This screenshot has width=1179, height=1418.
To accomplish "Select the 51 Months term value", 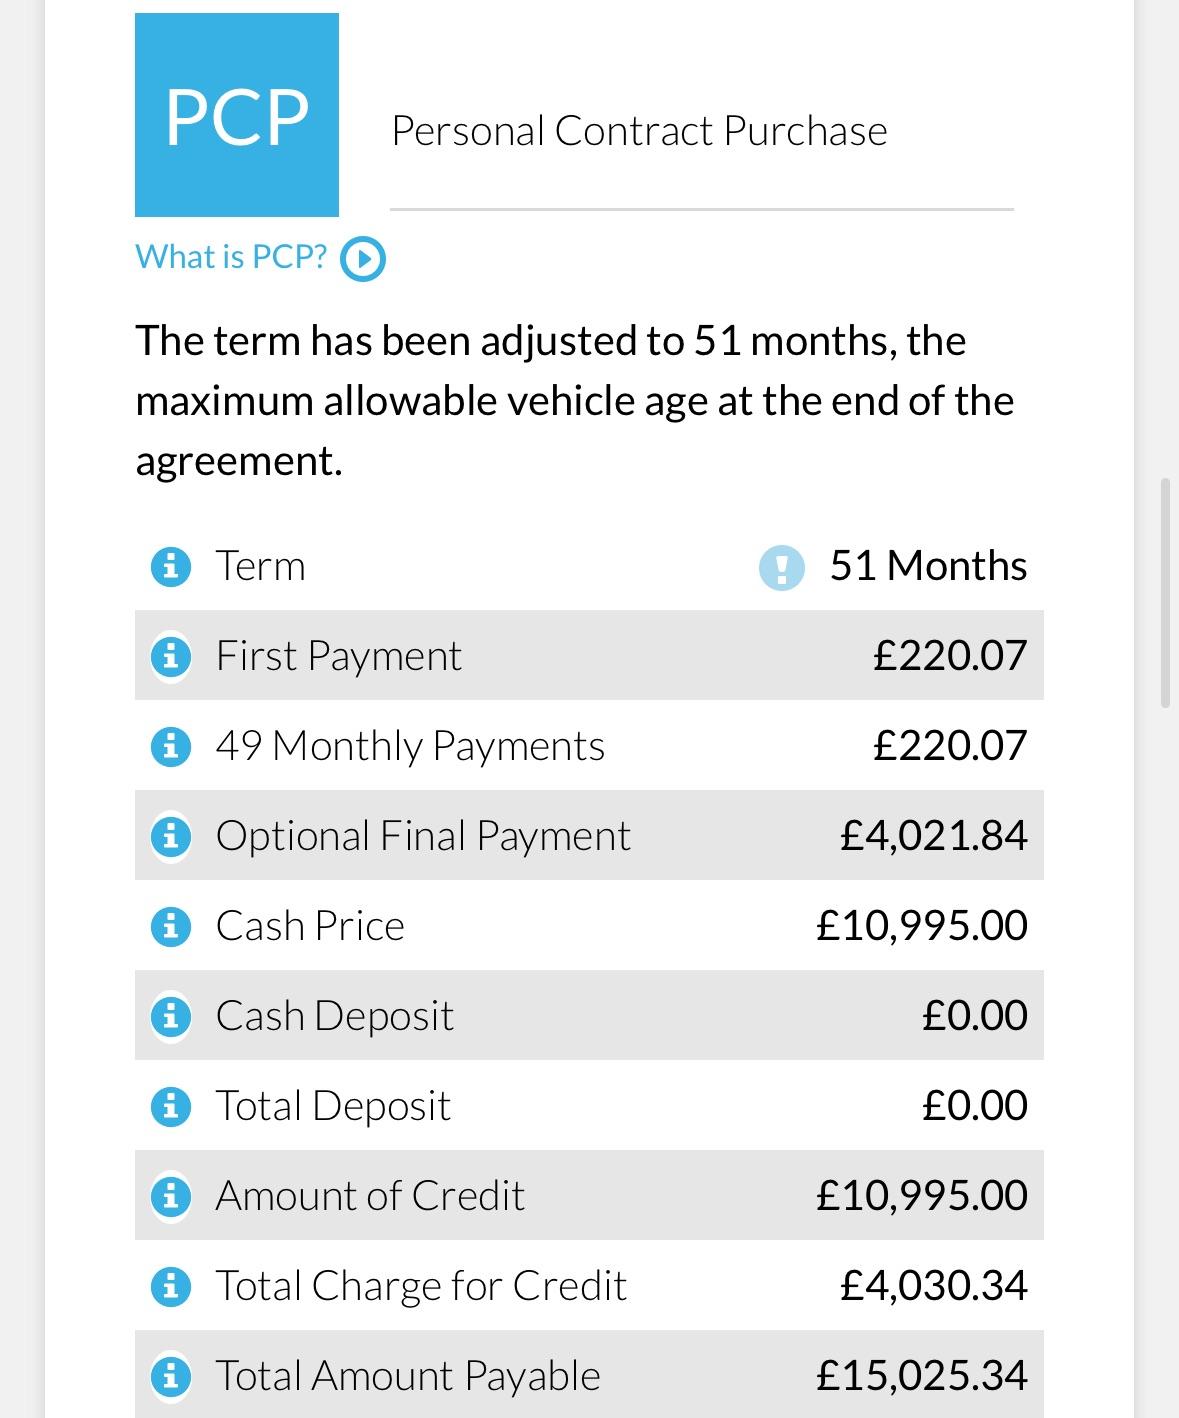I will click(928, 566).
